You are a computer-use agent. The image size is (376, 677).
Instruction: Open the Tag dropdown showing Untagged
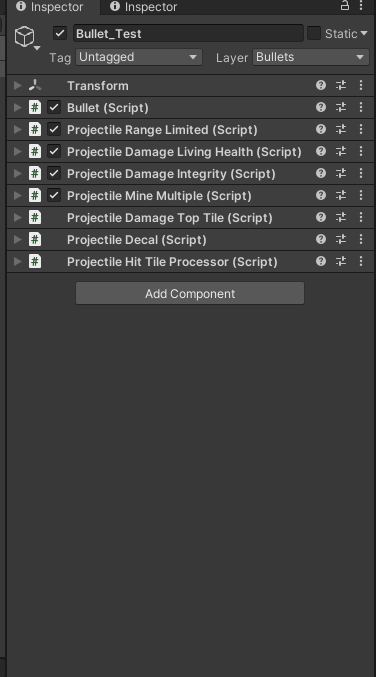pyautogui.click(x=139, y=57)
